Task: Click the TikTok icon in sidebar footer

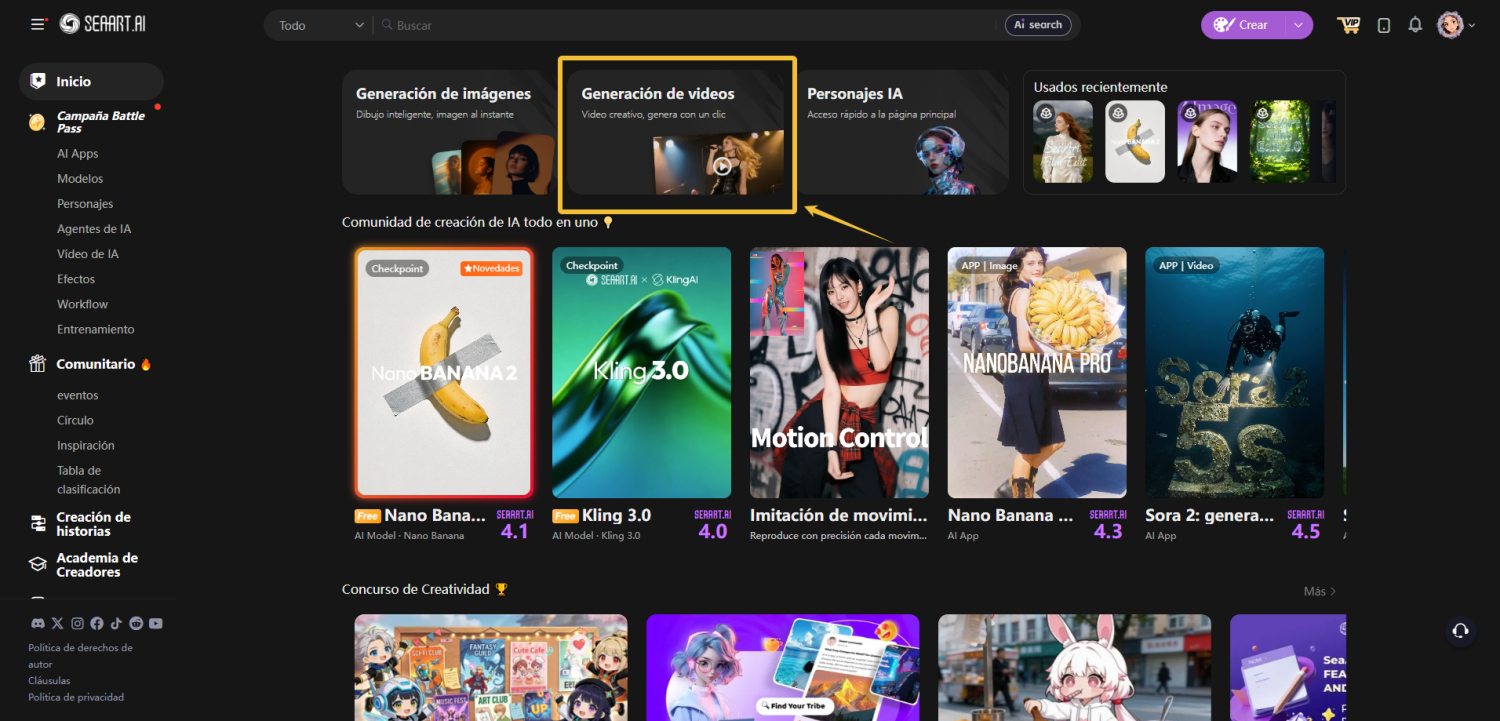Action: (116, 624)
